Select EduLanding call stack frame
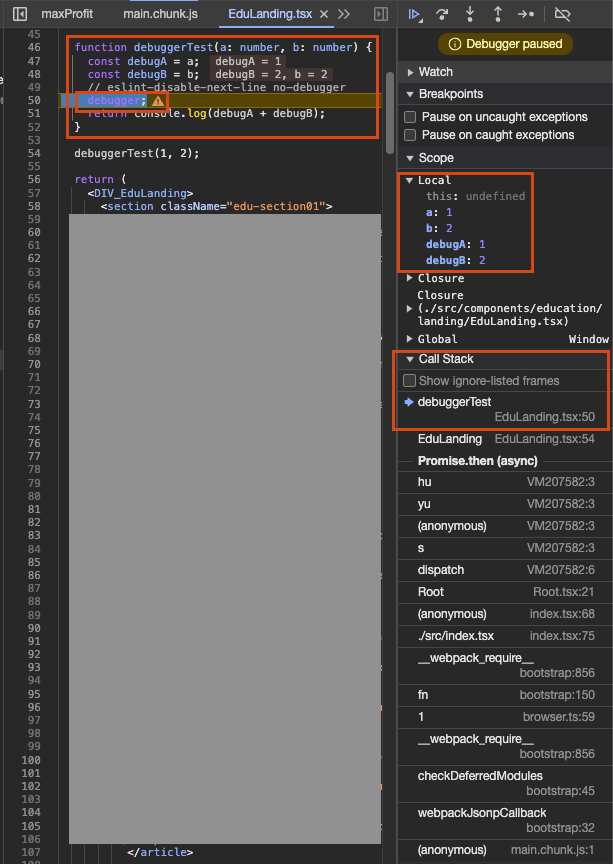Viewport: 613px width, 864px height. point(504,439)
